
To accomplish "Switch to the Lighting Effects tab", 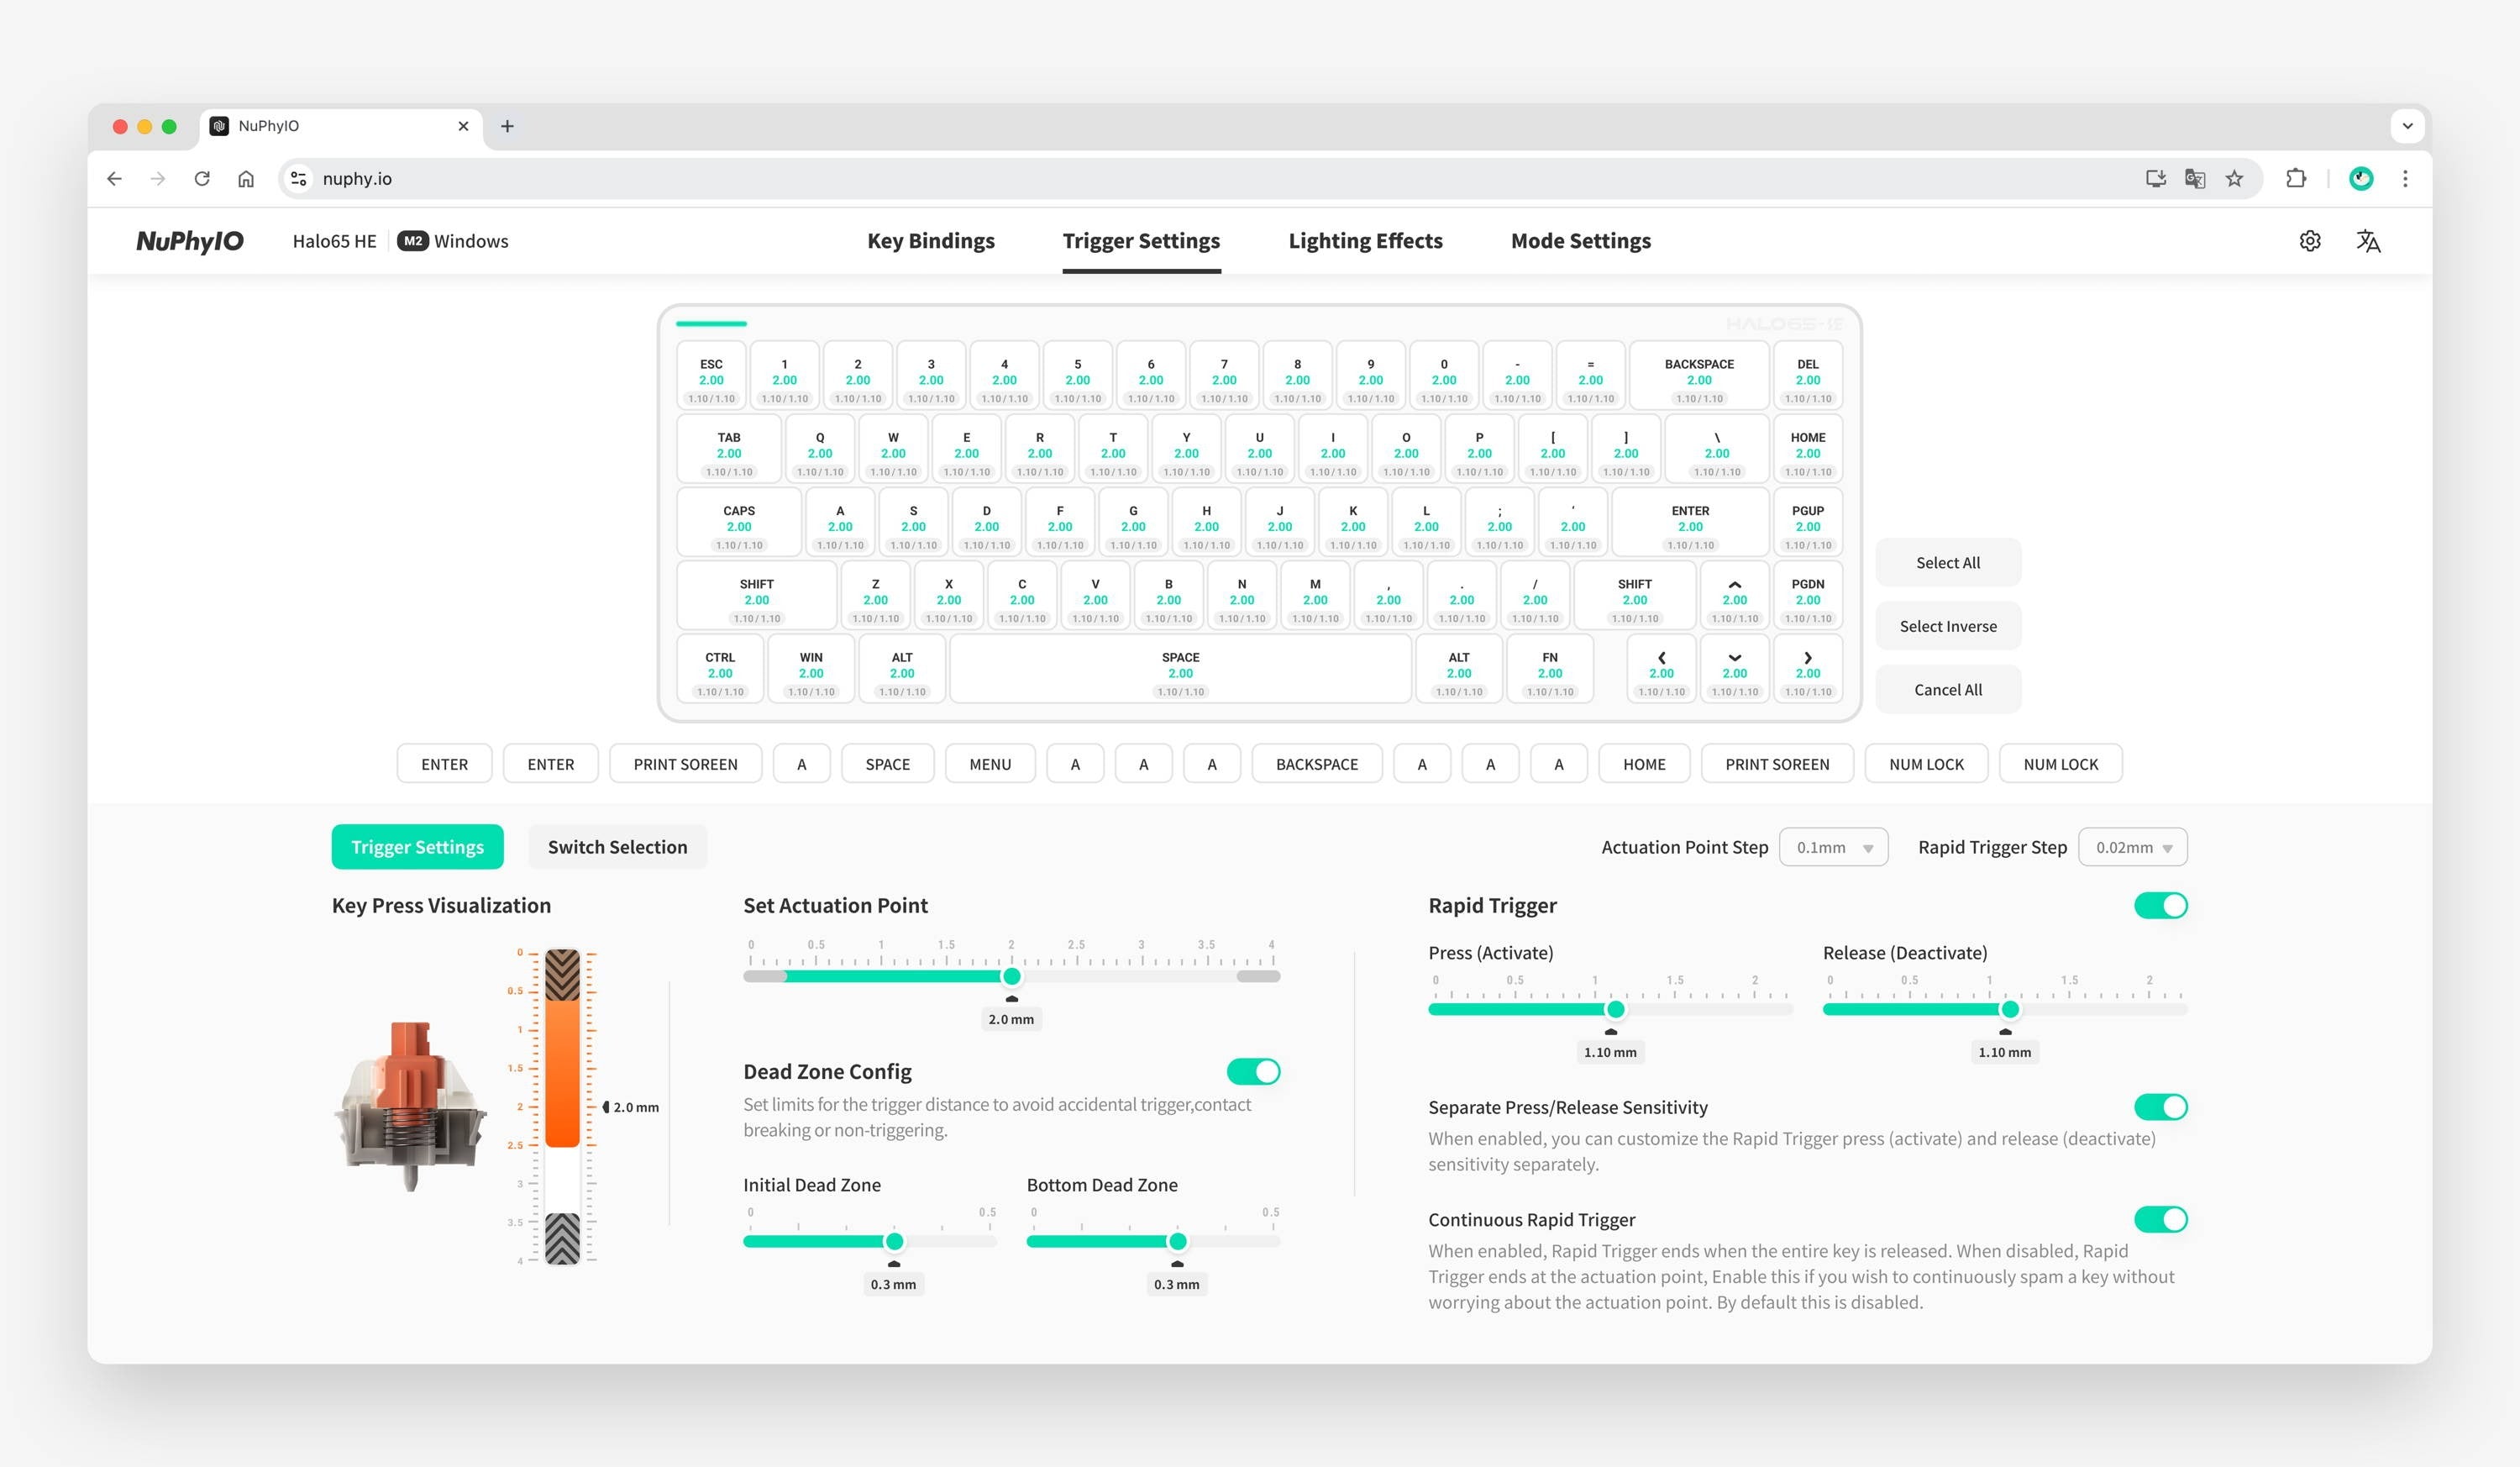I will (1365, 241).
